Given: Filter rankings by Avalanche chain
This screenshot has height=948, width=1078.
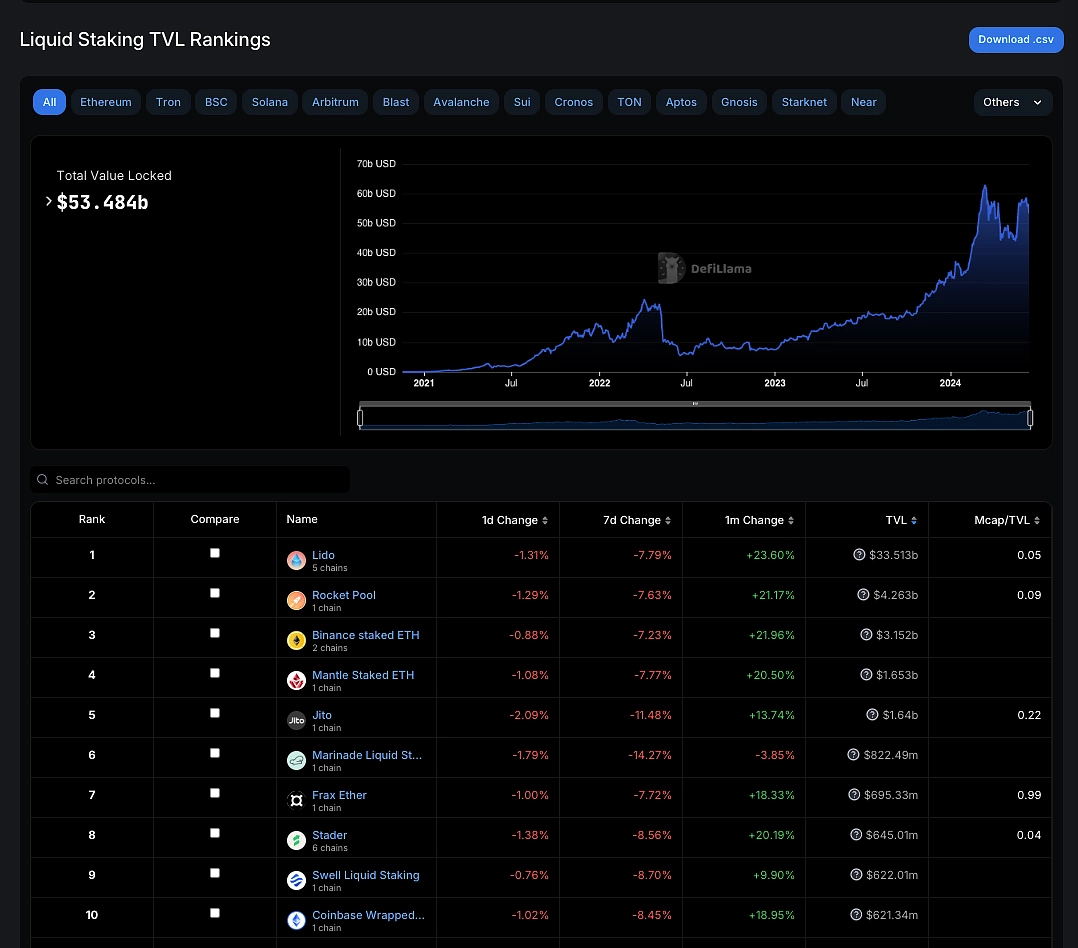Looking at the screenshot, I should point(461,102).
